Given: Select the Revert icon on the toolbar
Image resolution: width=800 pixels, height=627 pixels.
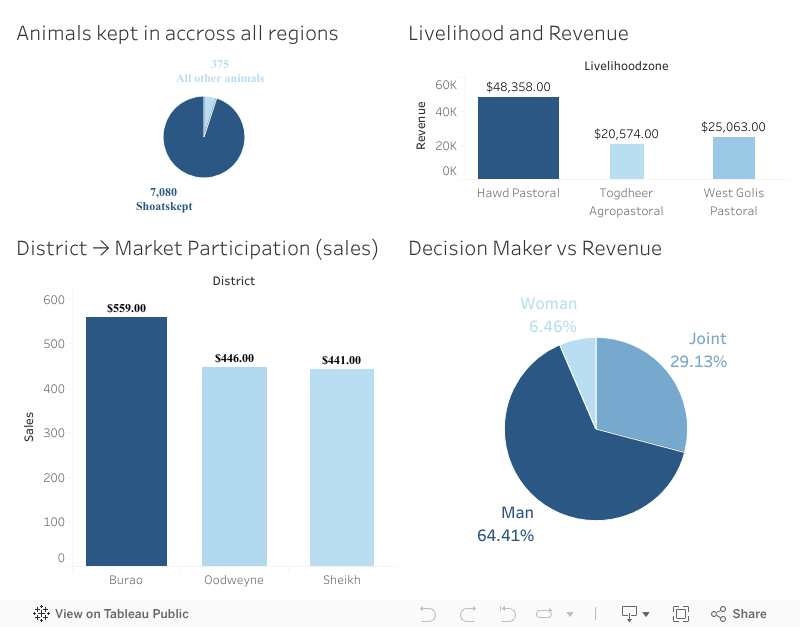Looking at the screenshot, I should coord(508,613).
